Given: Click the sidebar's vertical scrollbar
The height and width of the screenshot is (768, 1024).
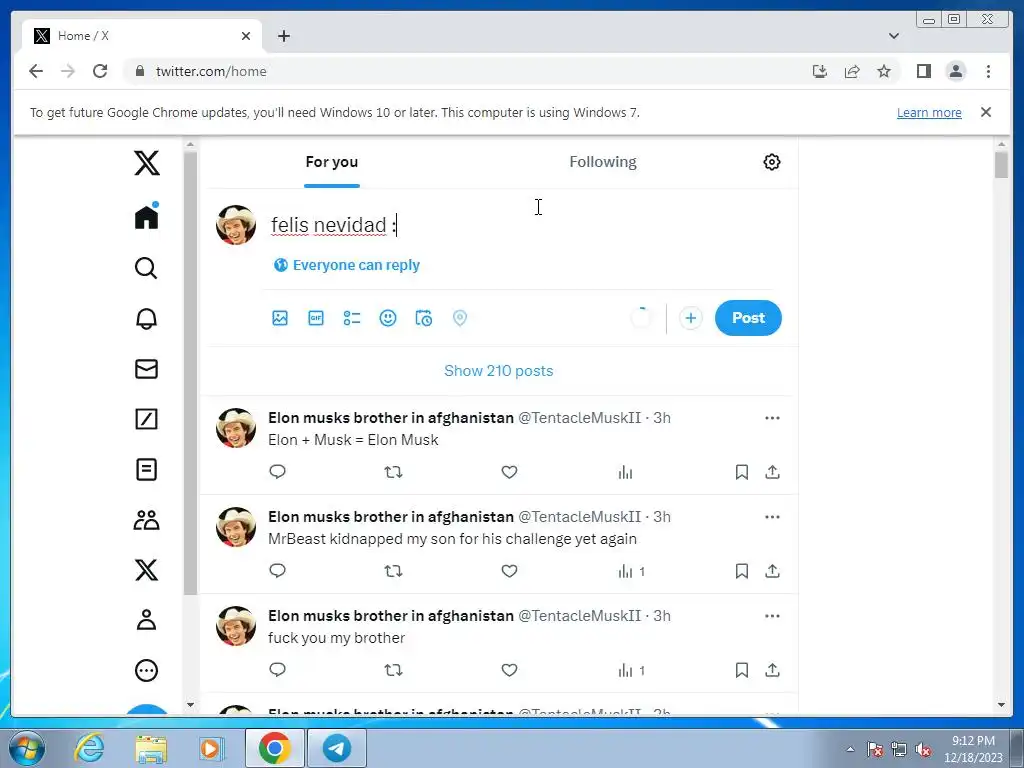Looking at the screenshot, I should (191, 373).
